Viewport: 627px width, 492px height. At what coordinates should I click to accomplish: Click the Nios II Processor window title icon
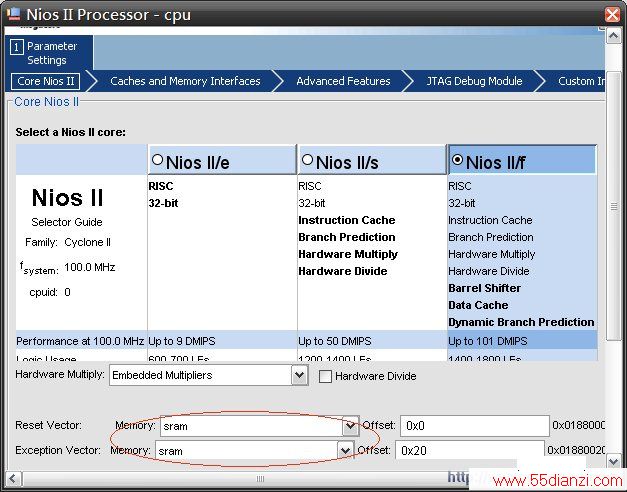point(13,14)
